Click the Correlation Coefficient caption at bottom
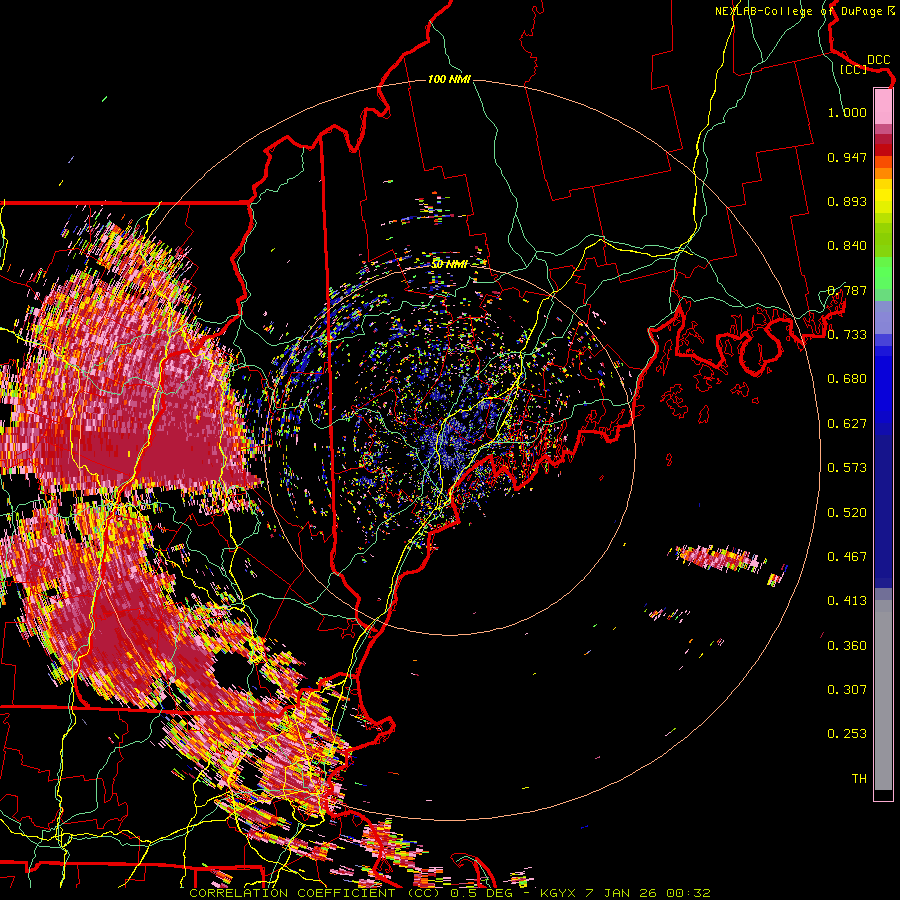The width and height of the screenshot is (900, 900). tap(449, 893)
